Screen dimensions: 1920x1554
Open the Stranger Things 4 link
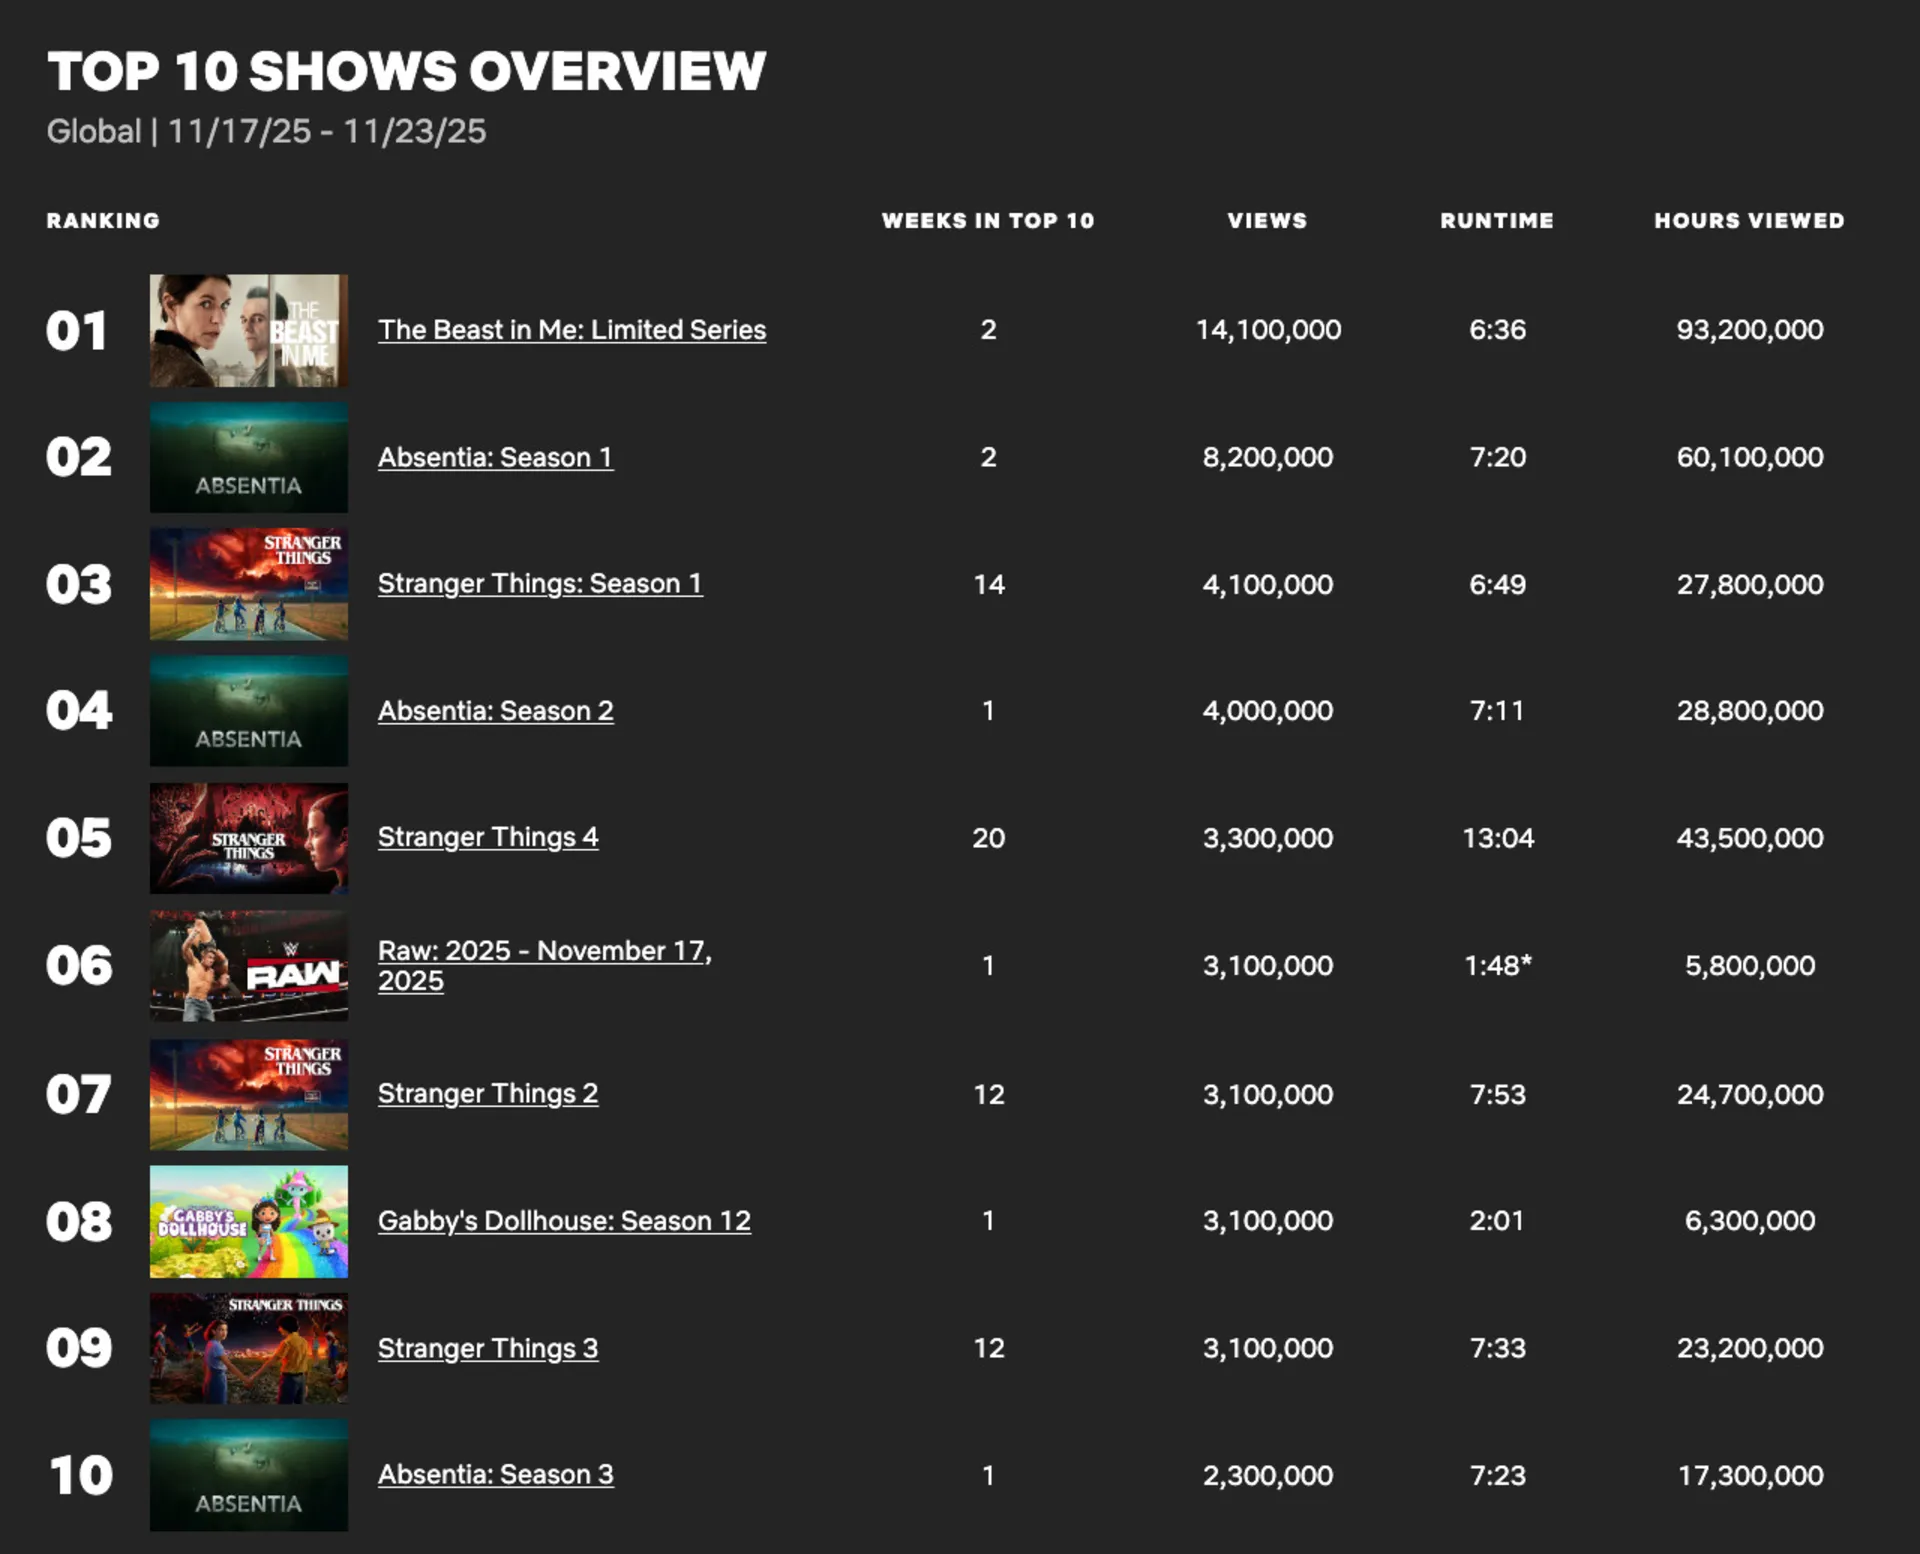tap(487, 837)
